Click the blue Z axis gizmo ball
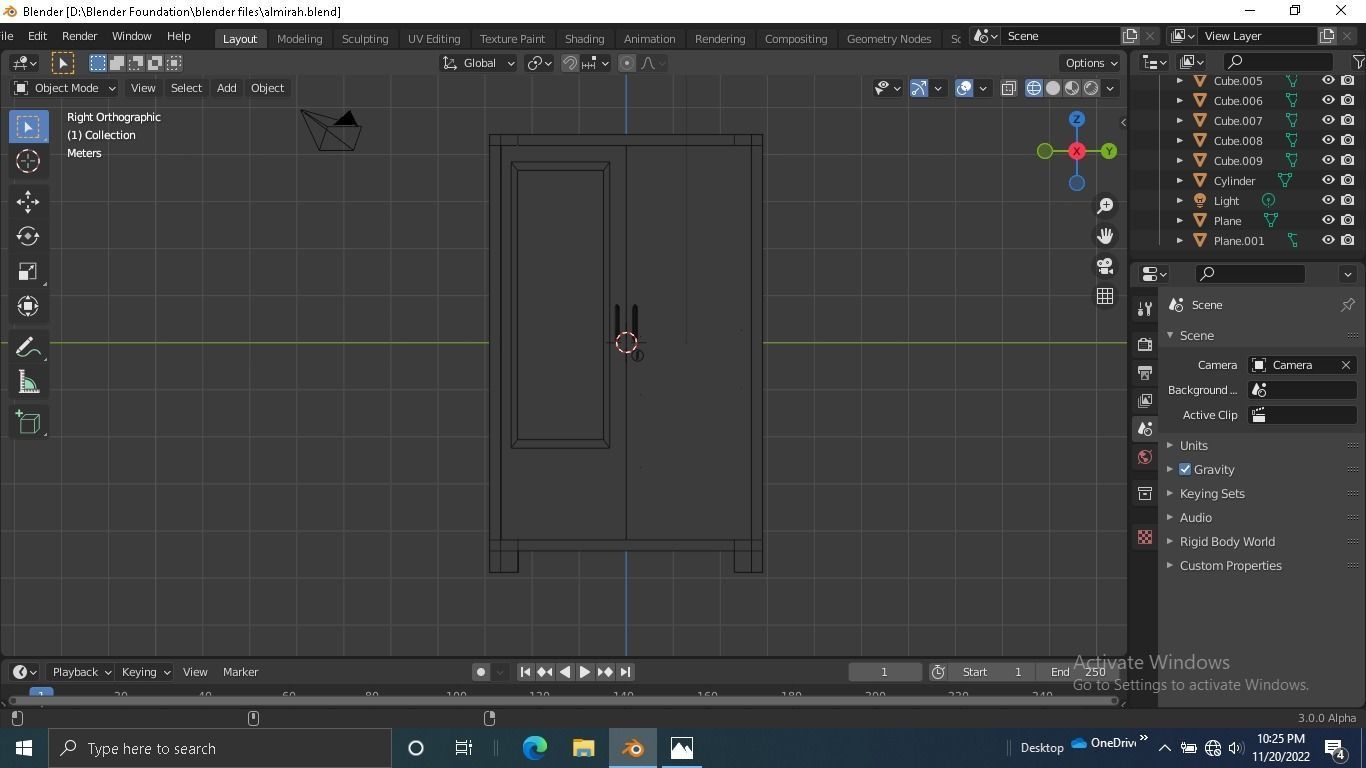 tap(1077, 119)
